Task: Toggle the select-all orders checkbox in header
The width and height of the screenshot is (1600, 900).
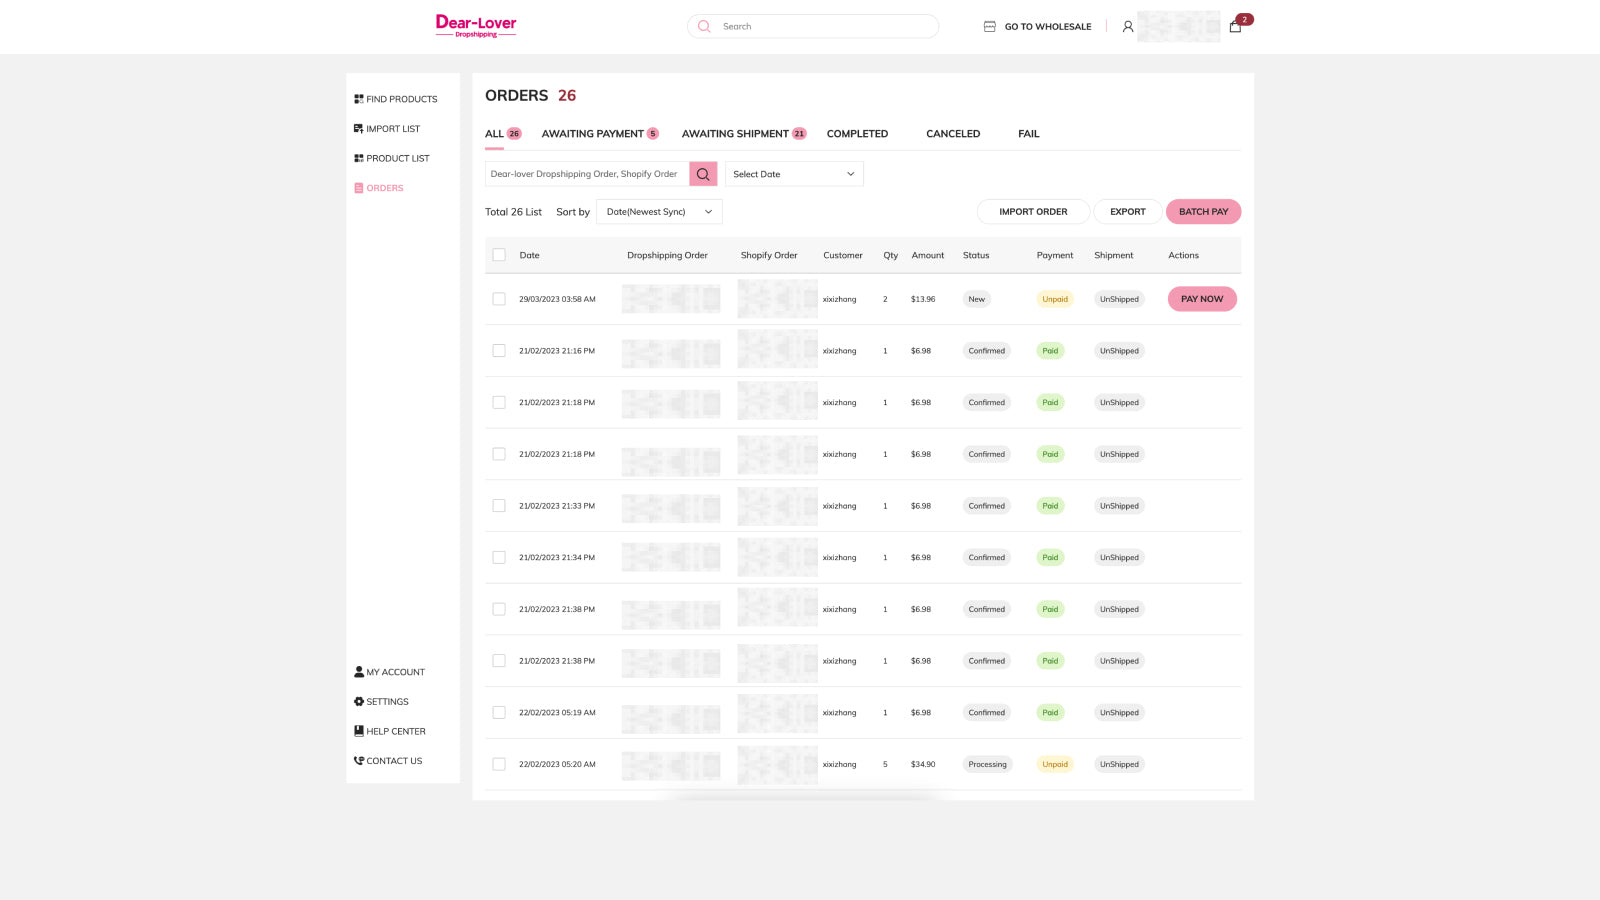Action: (499, 255)
